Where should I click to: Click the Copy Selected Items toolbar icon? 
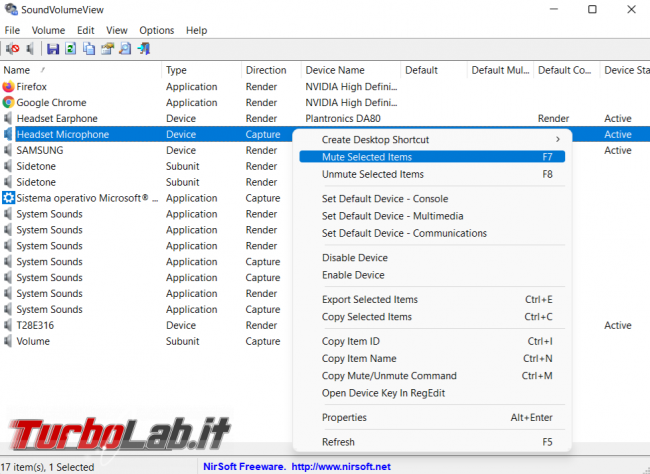[89, 49]
